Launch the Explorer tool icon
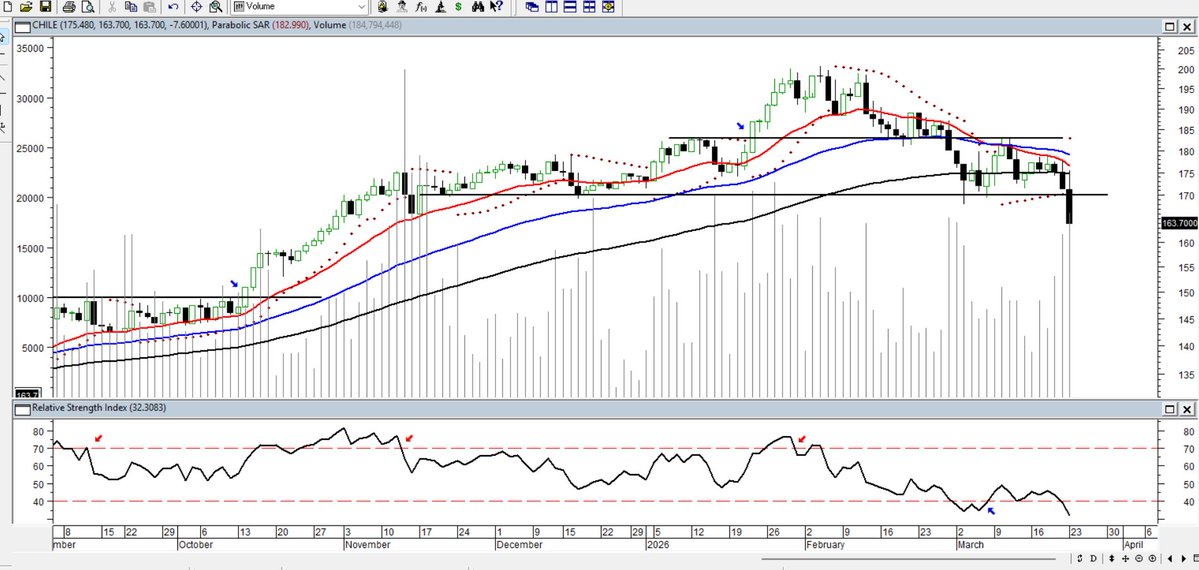Viewport: 1199px width, 570px height. click(x=403, y=7)
